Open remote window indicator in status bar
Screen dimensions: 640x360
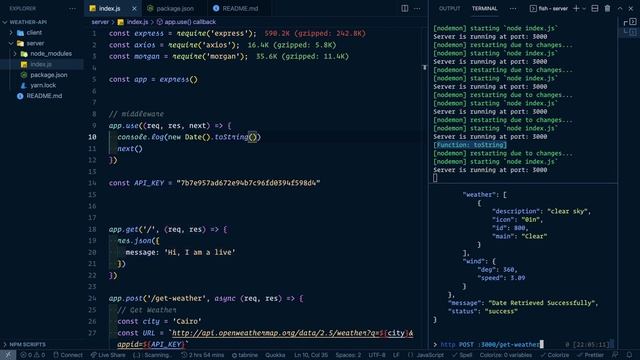pos(8,355)
